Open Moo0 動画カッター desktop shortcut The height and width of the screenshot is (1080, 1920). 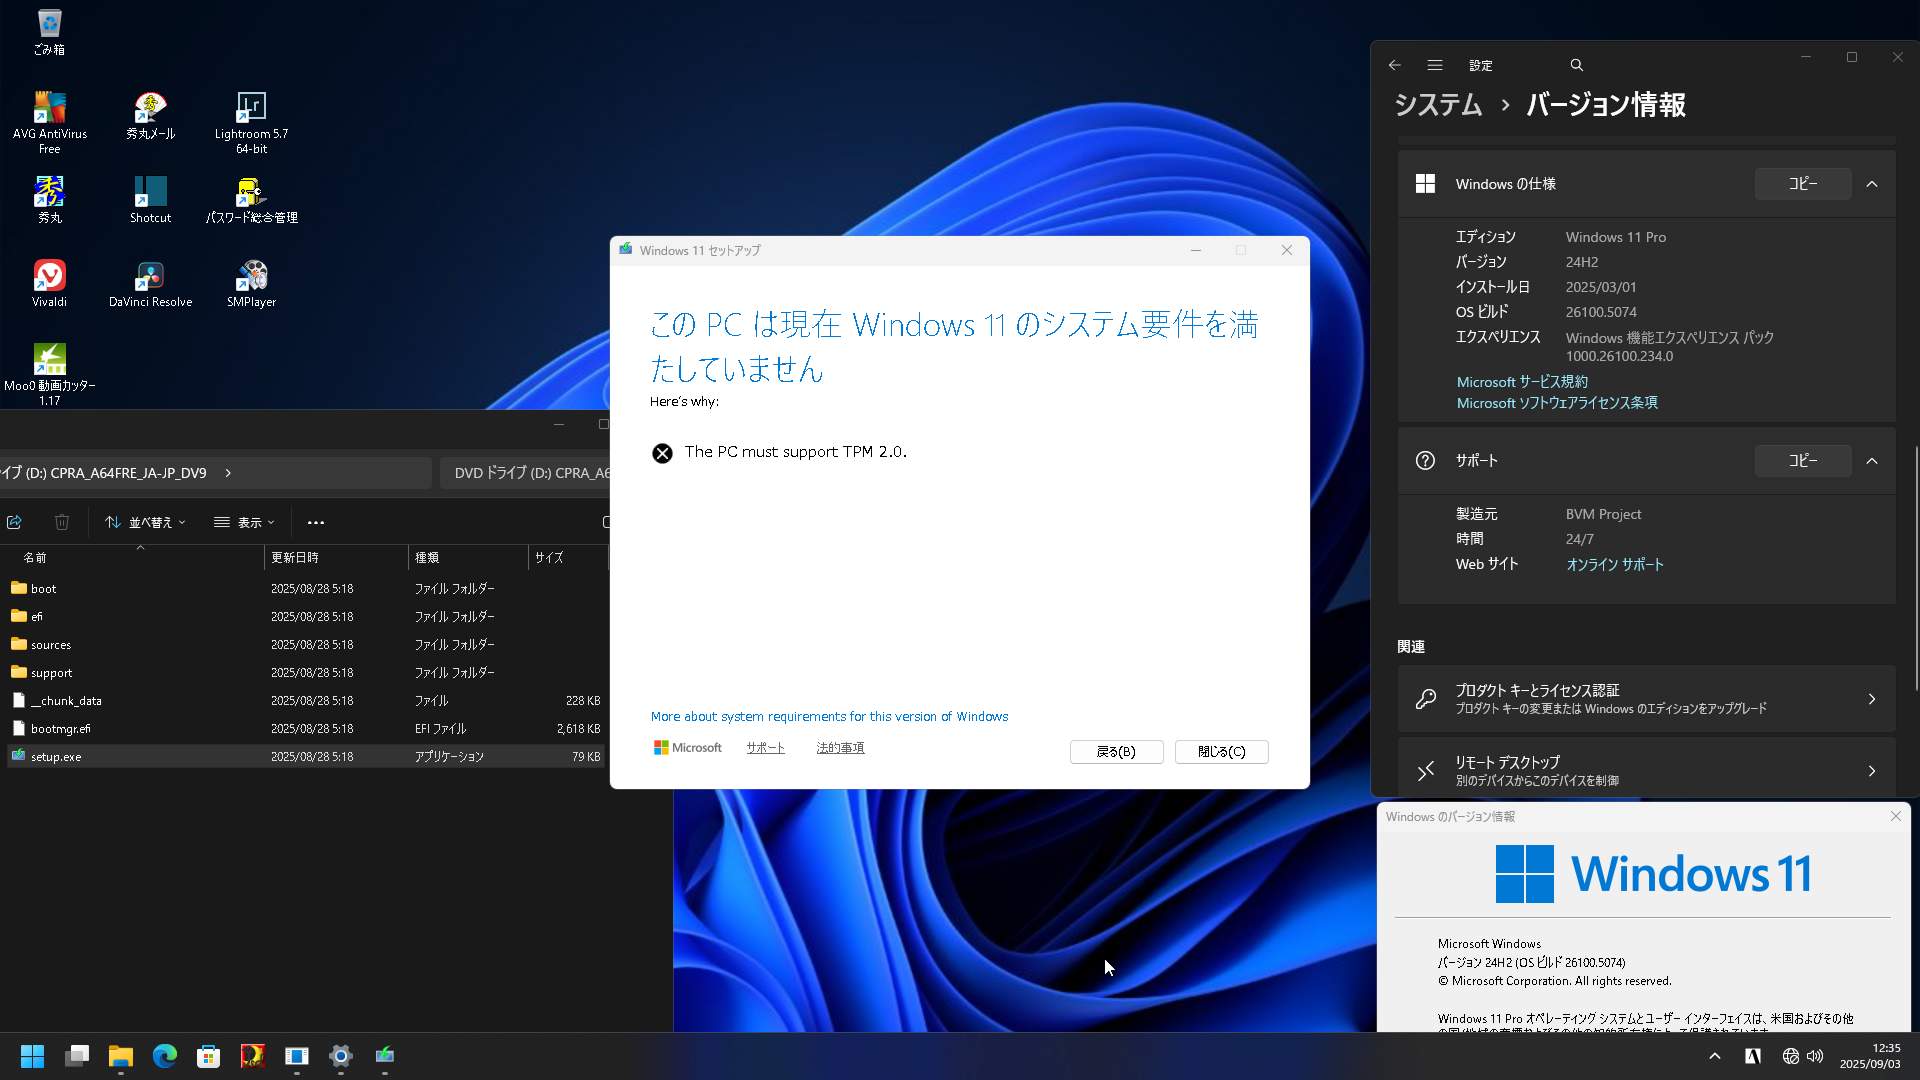pyautogui.click(x=49, y=374)
